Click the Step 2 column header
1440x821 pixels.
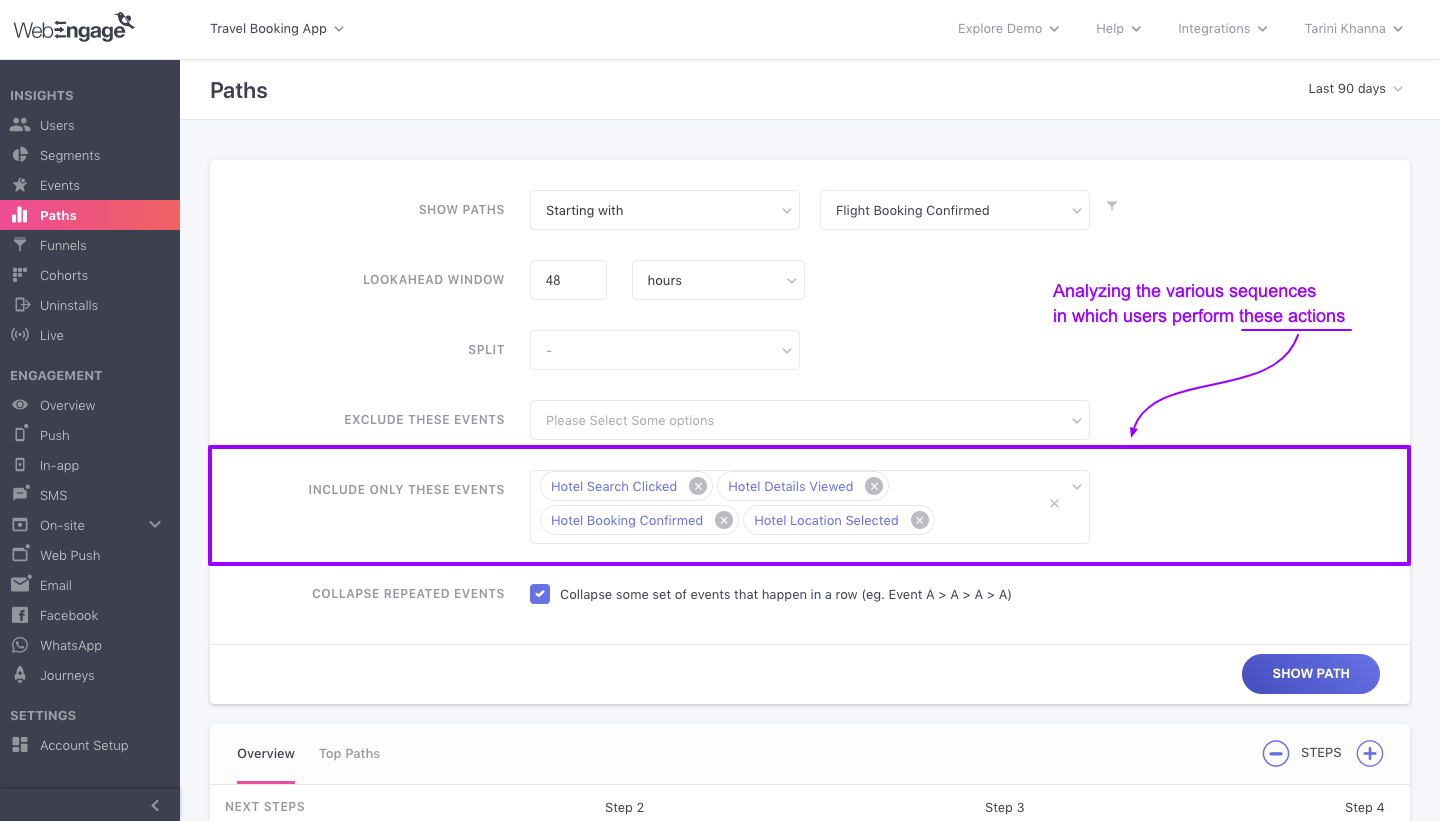(x=625, y=807)
